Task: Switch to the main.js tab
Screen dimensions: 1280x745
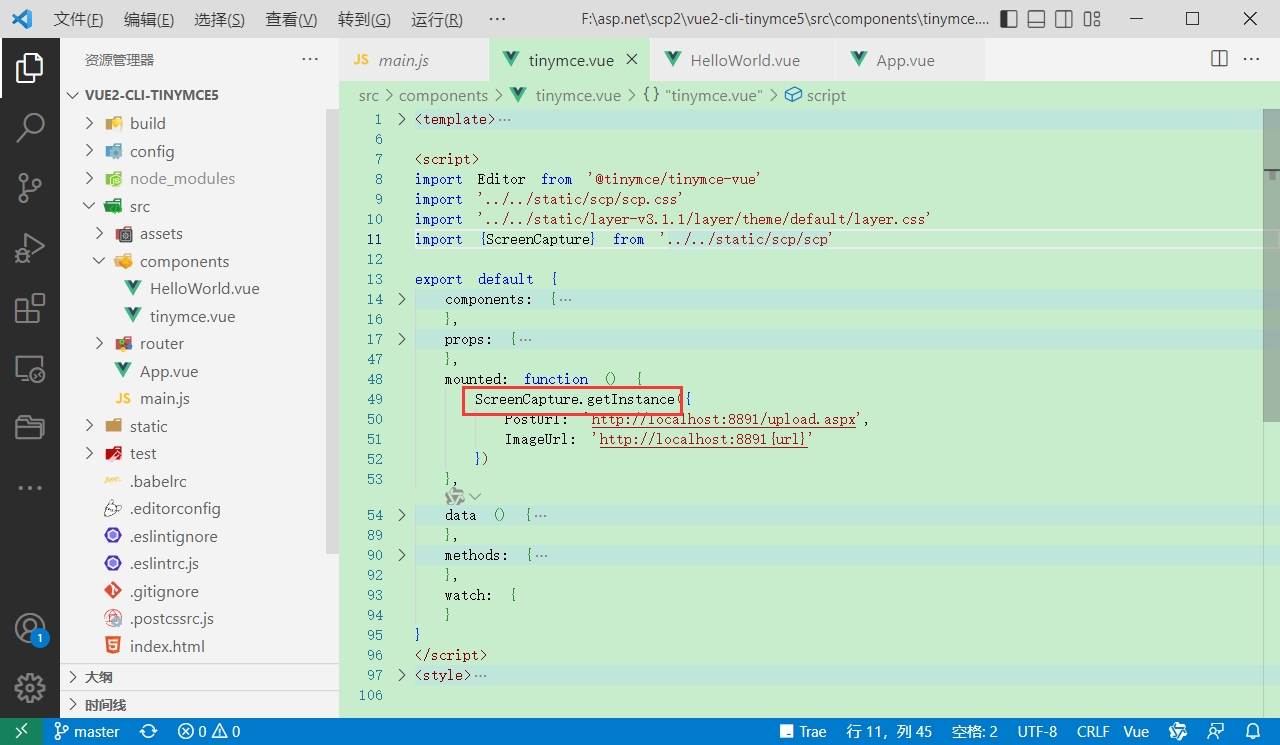Action: pyautogui.click(x=414, y=60)
